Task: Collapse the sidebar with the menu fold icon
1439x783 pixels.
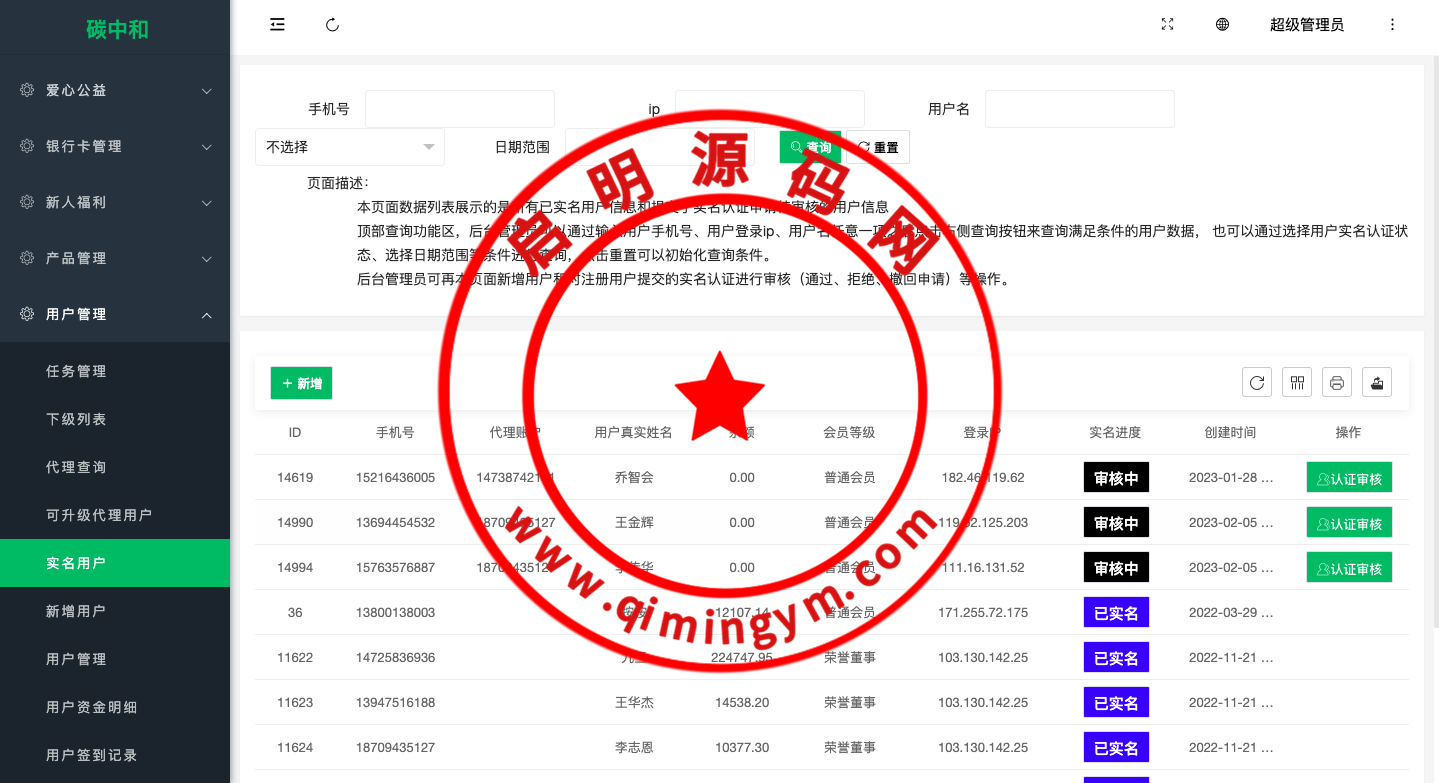Action: [278, 25]
